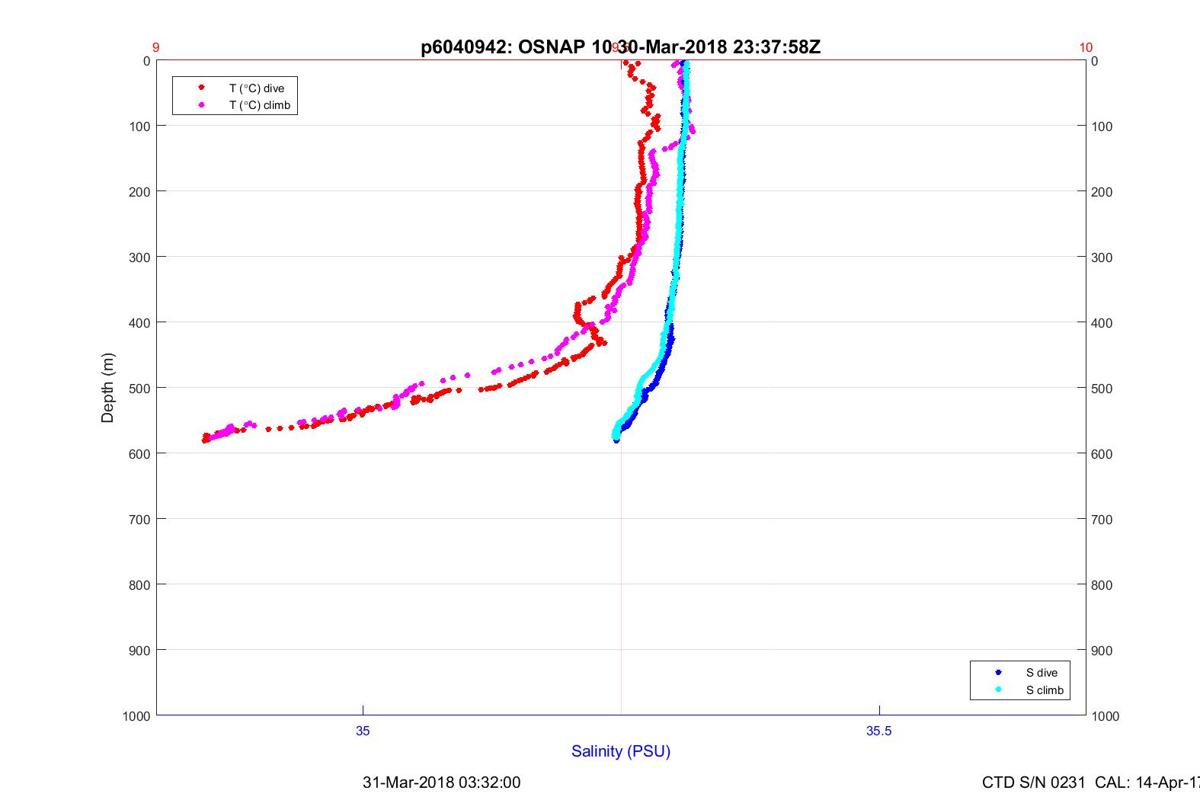This screenshot has width=1200, height=804.
Task: Click the red temperature tick label 10
Action: coord(1086,47)
